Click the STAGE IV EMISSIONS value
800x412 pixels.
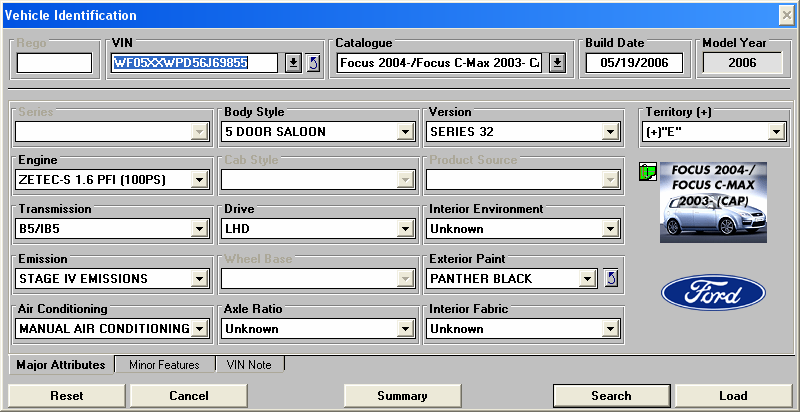coord(83,278)
